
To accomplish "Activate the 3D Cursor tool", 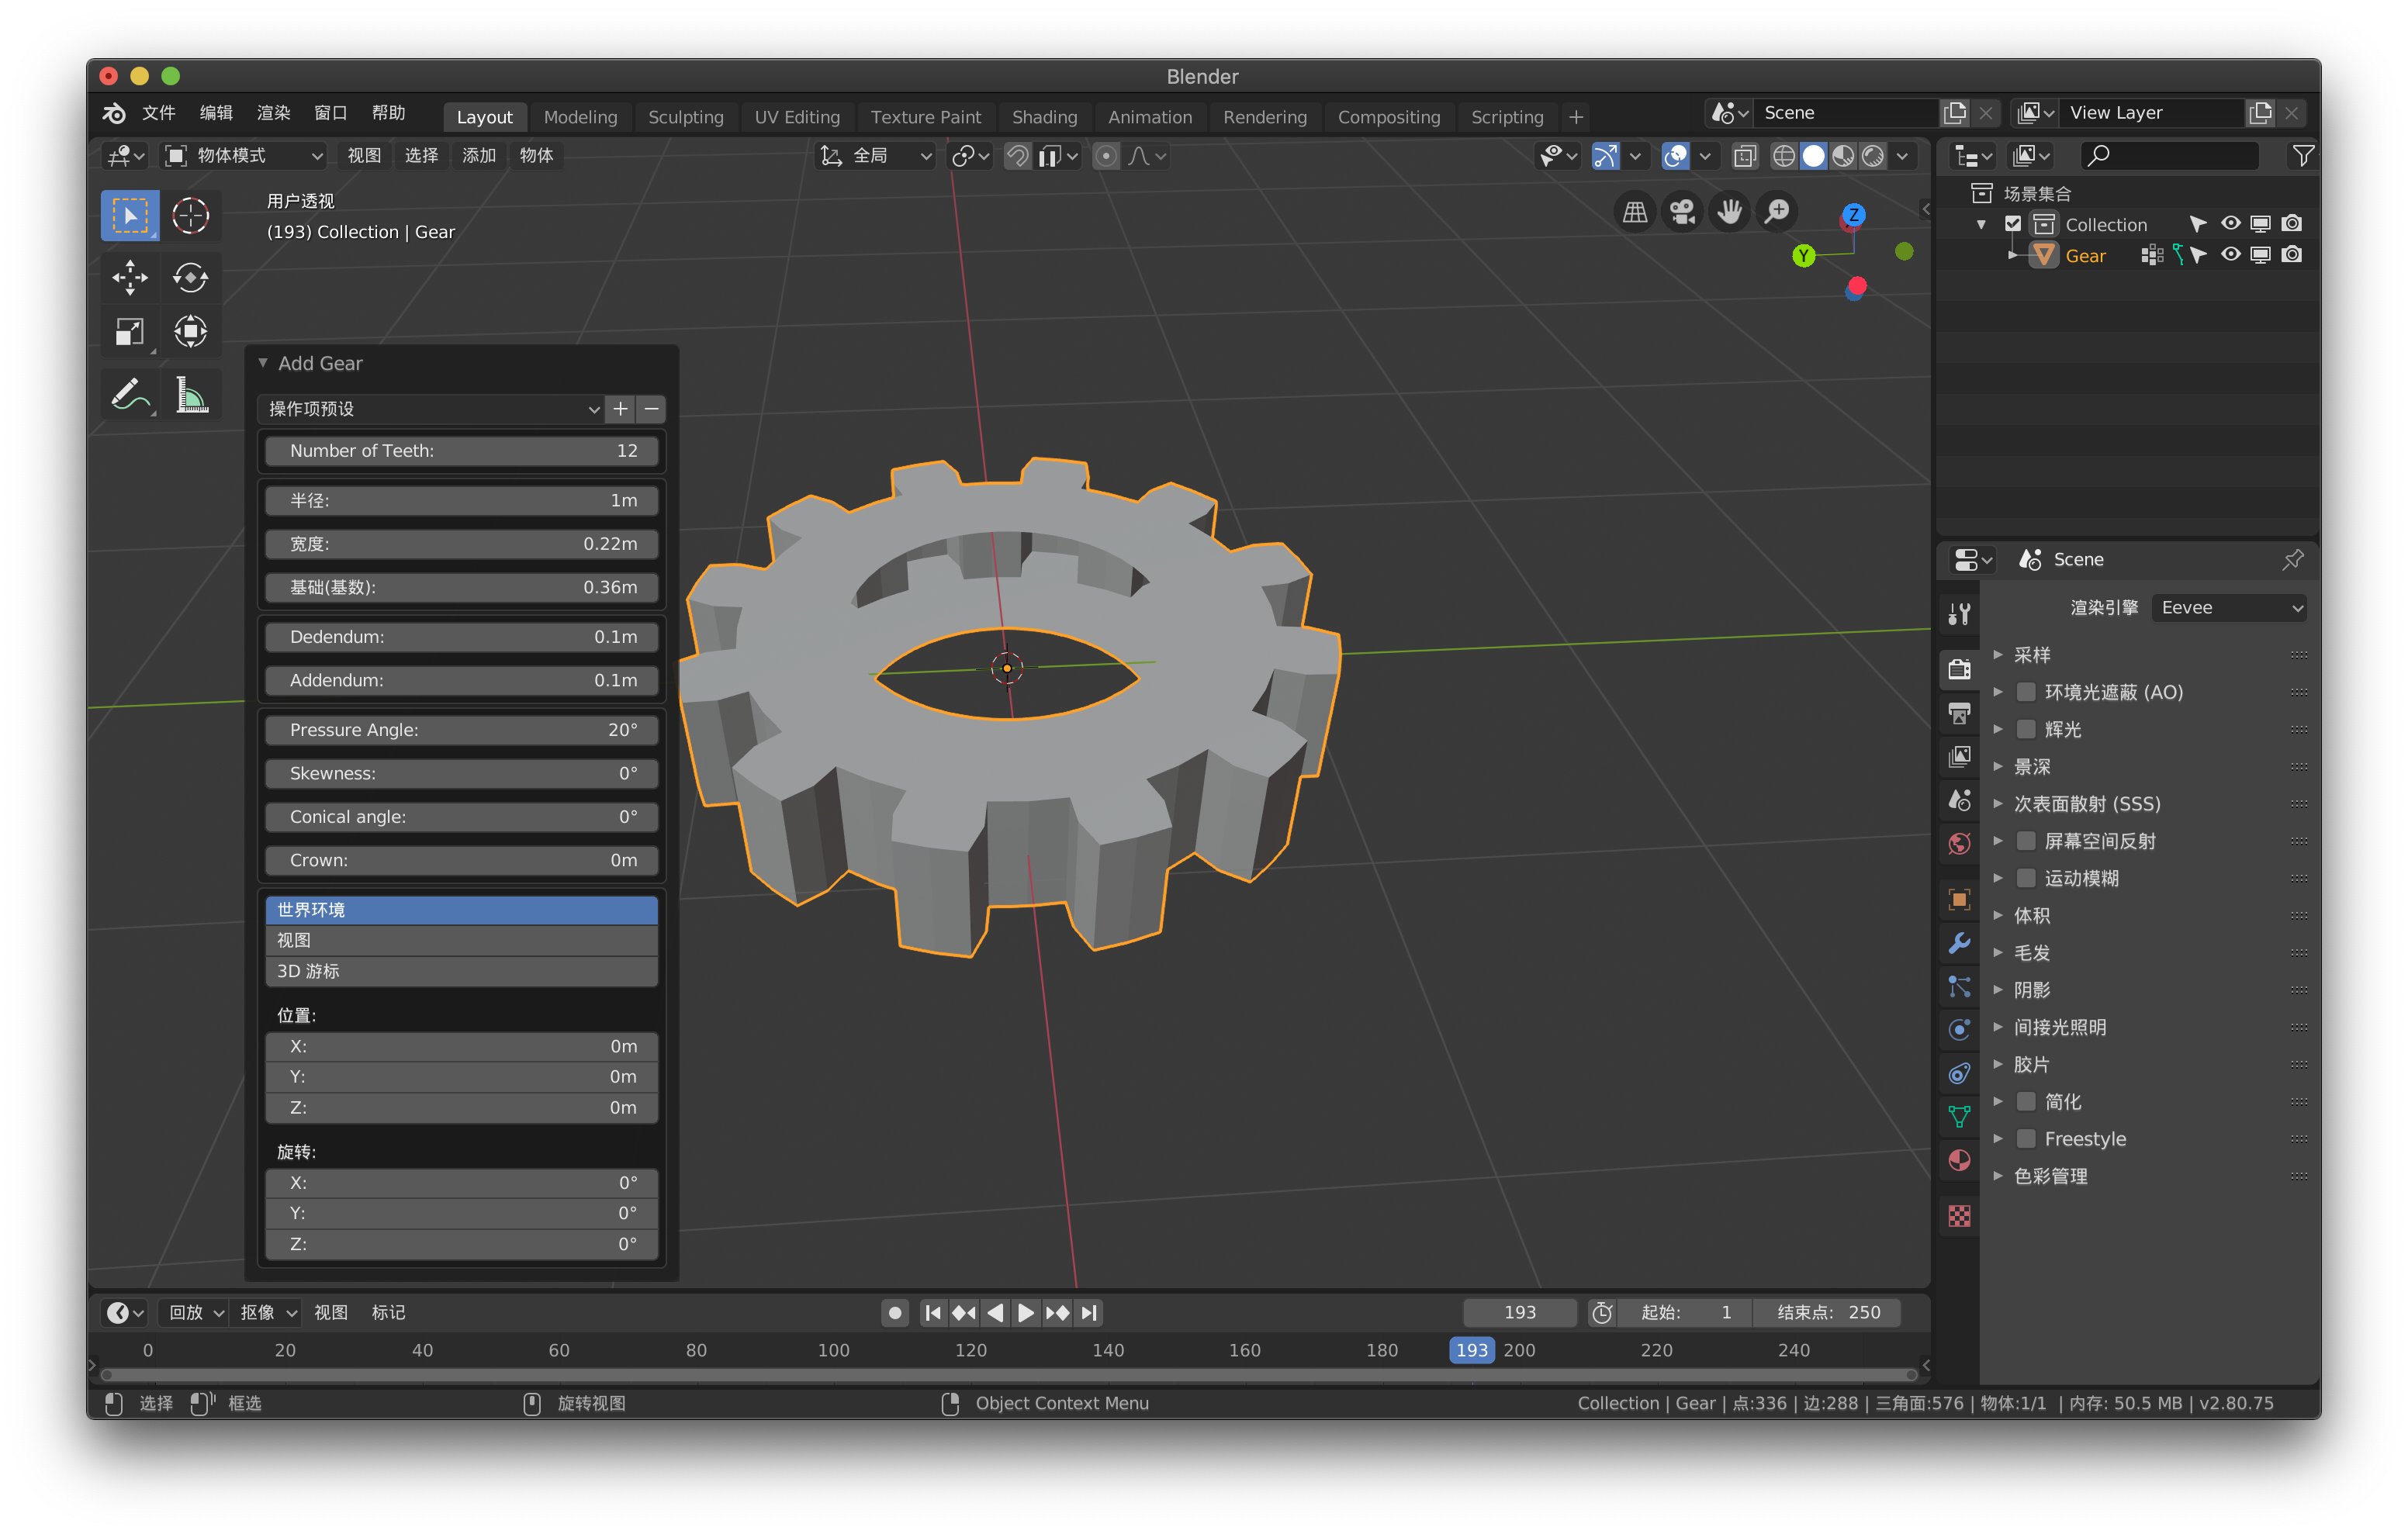I will click(190, 216).
